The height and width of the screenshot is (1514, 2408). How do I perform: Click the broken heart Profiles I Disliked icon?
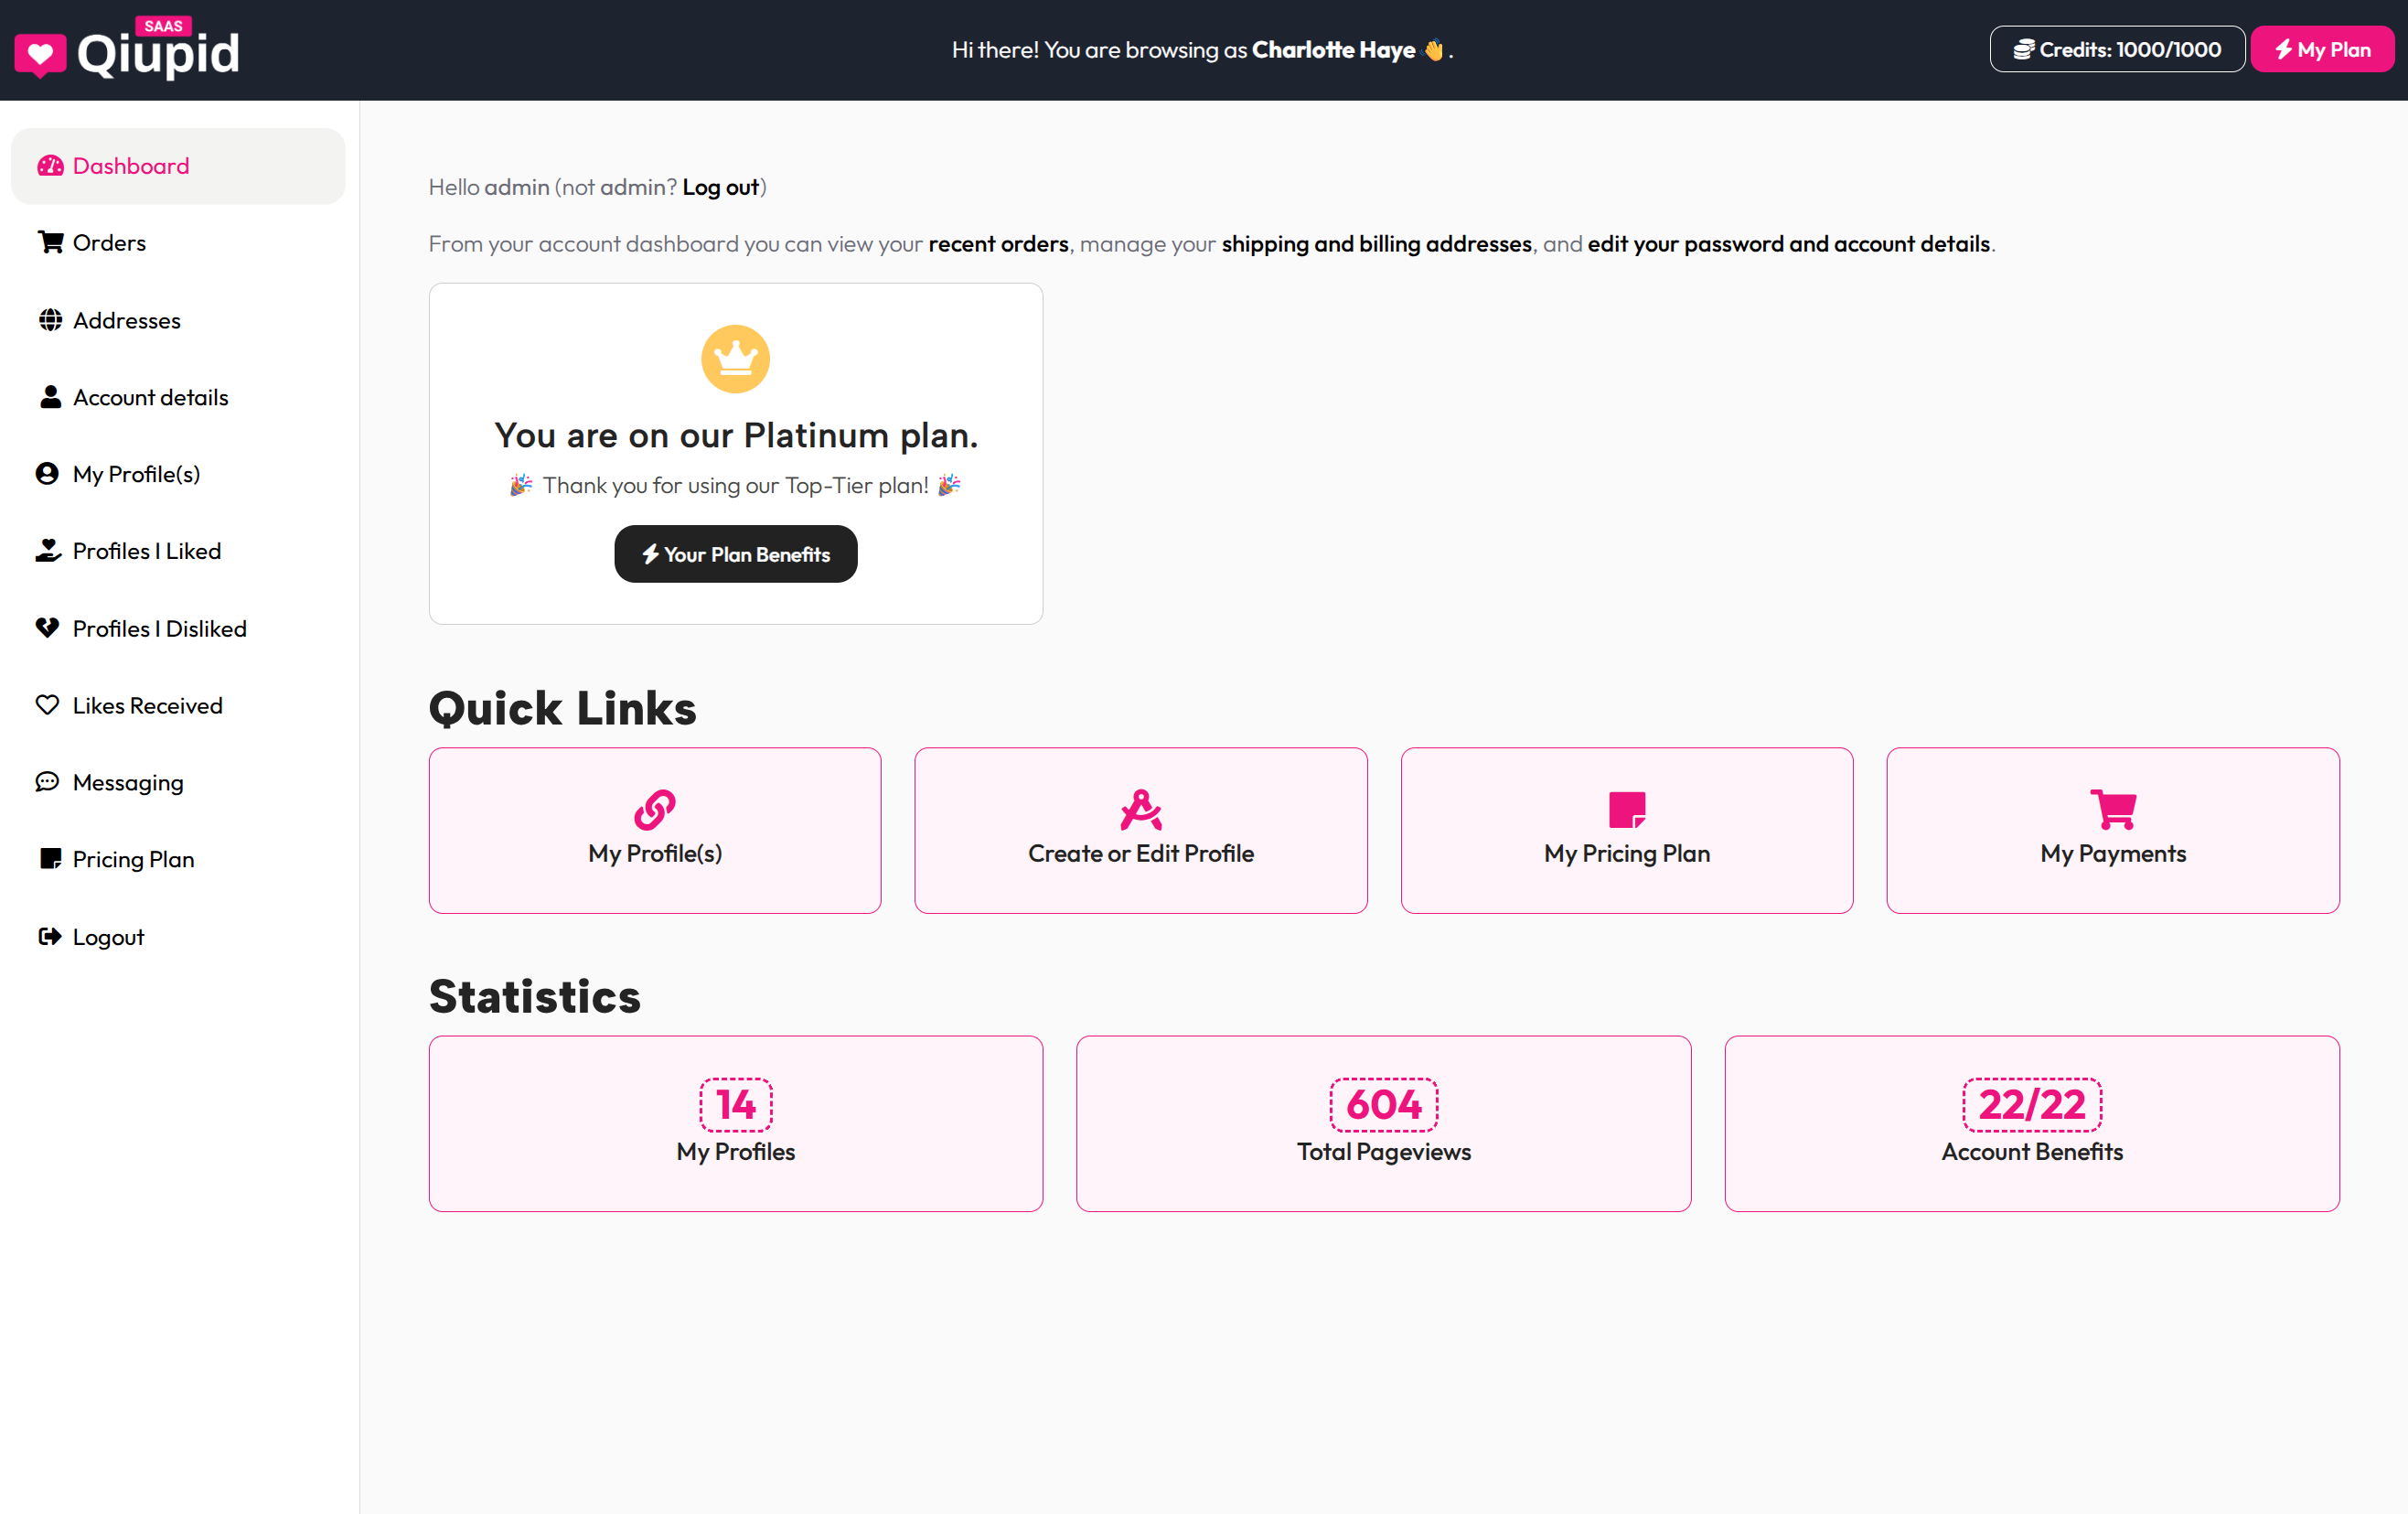pos(47,628)
